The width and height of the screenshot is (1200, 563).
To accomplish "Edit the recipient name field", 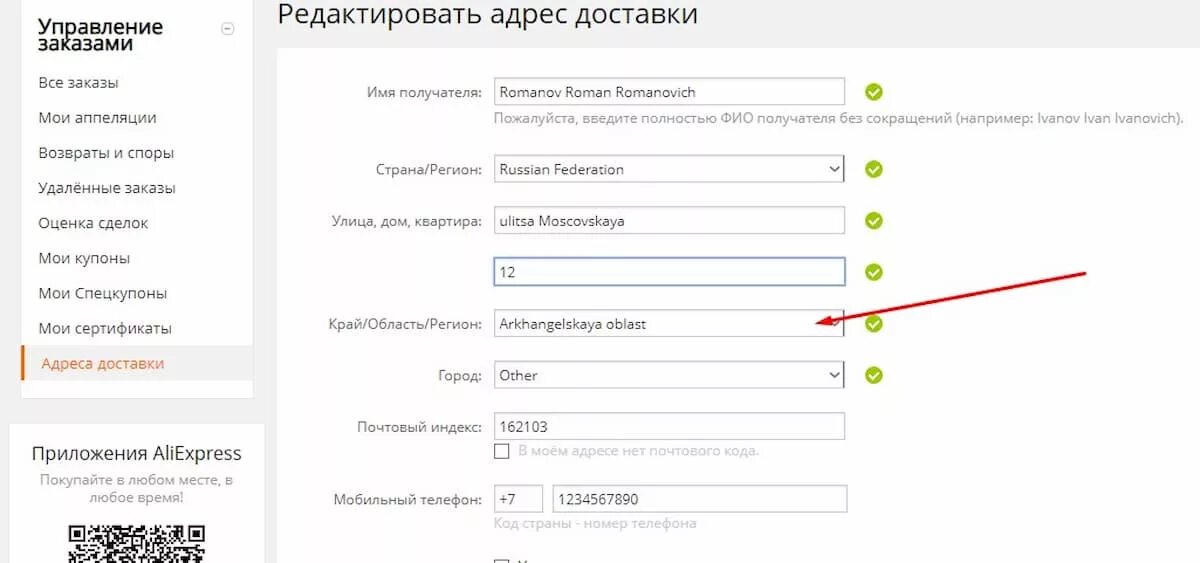I will pyautogui.click(x=669, y=92).
